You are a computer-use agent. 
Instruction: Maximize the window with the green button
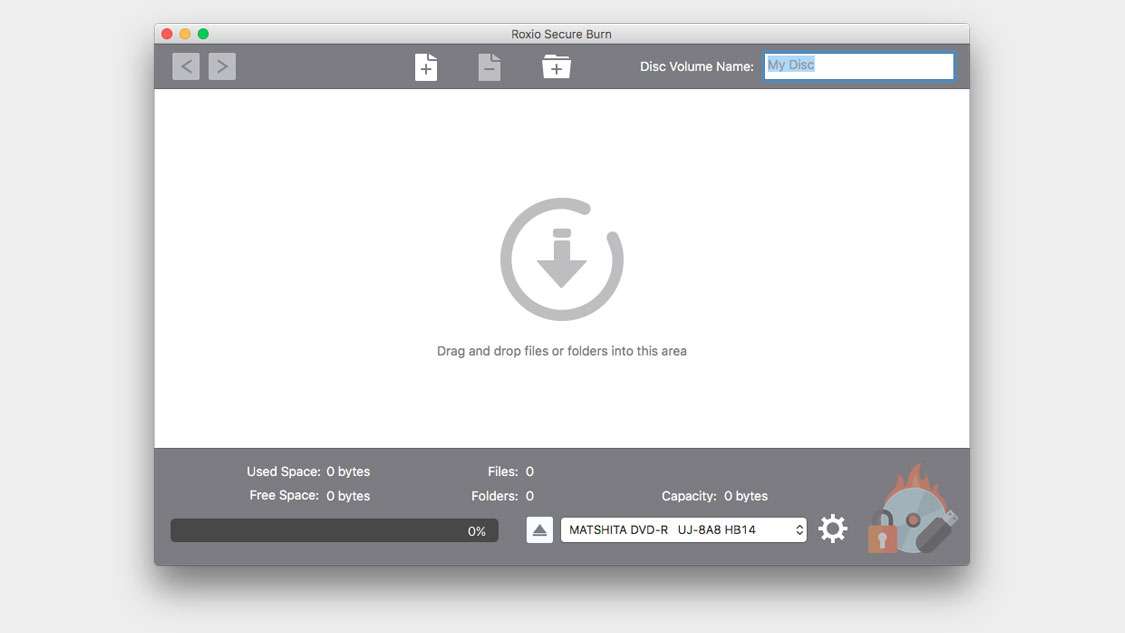click(x=203, y=34)
